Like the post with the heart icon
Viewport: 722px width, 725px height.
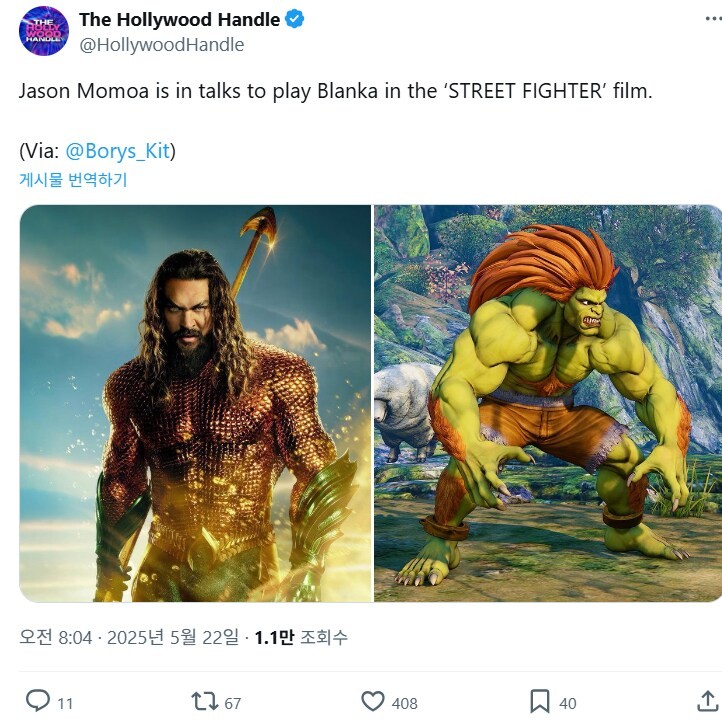(373, 701)
